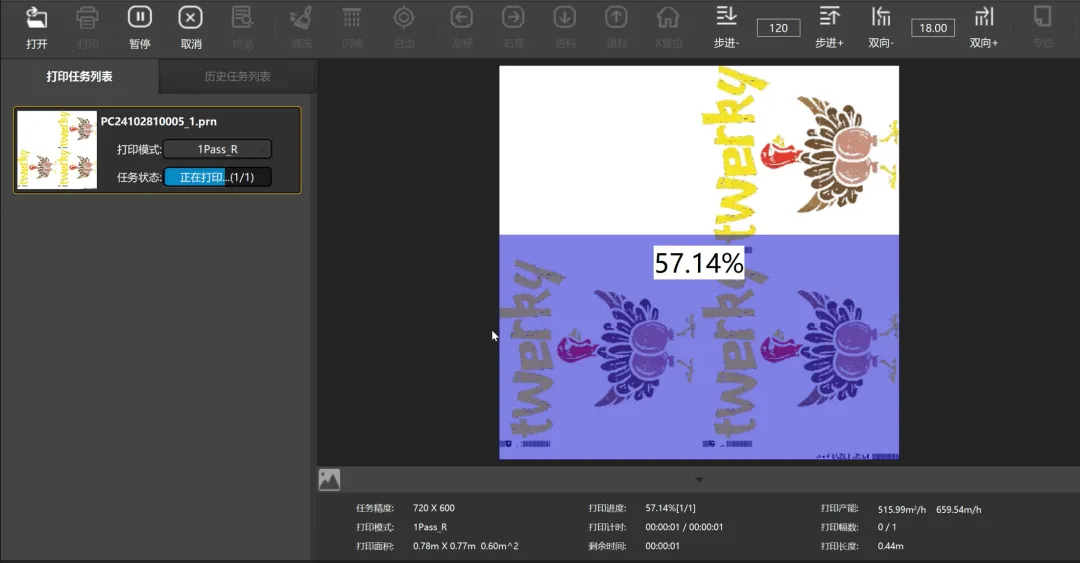Click the 正在打印 task progress bar
This screenshot has height=563, width=1080.
click(x=217, y=177)
